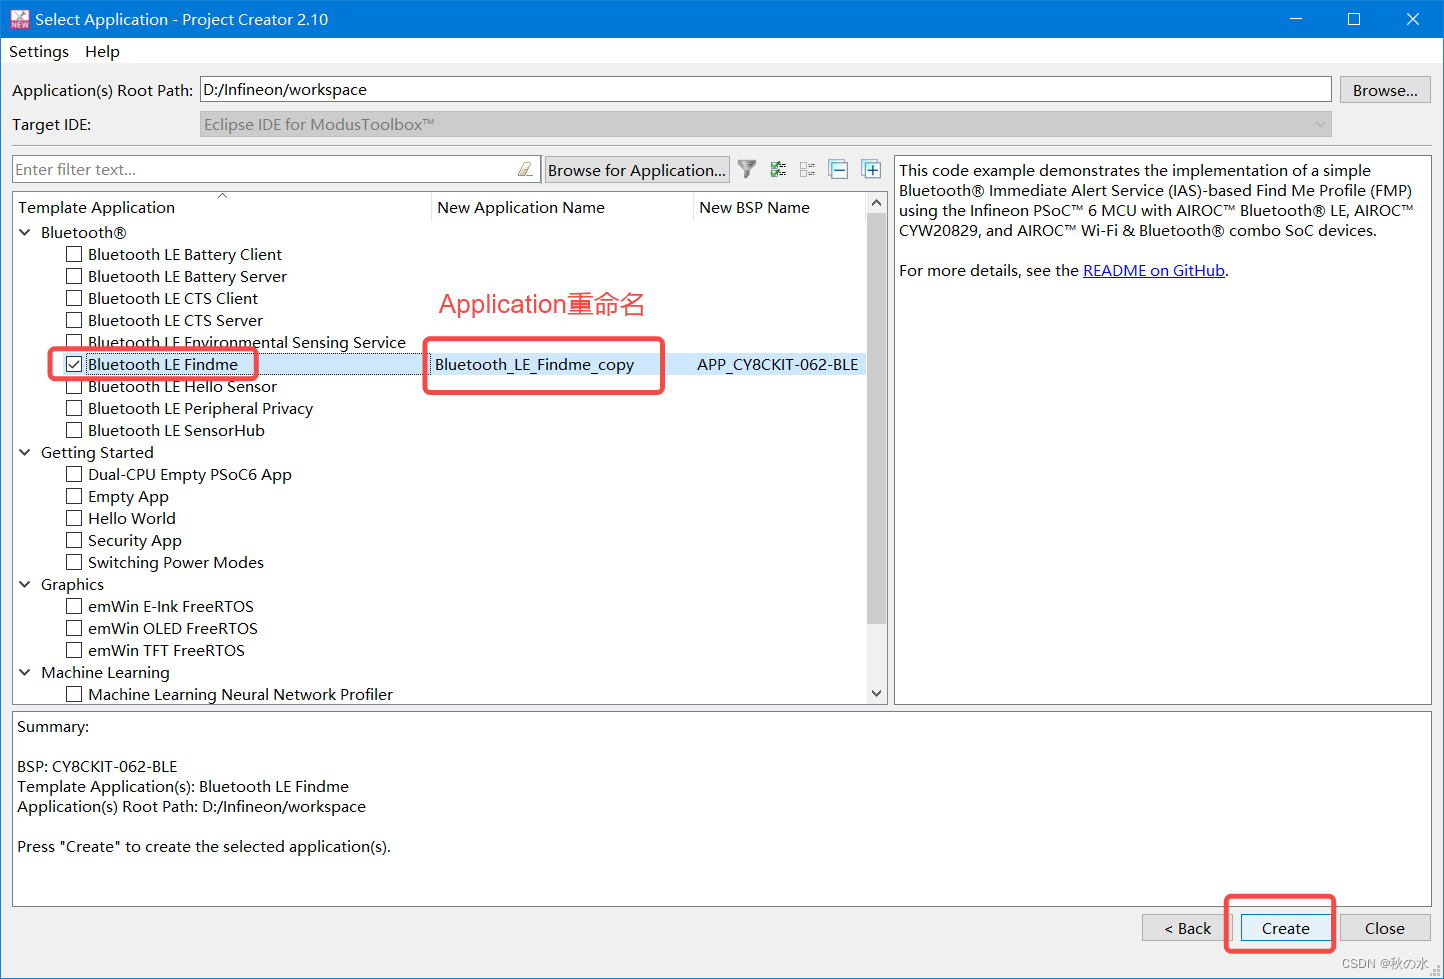Check Bluetooth LE CTS Client
Viewport: 1444px width, 979px height.
pyautogui.click(x=74, y=298)
